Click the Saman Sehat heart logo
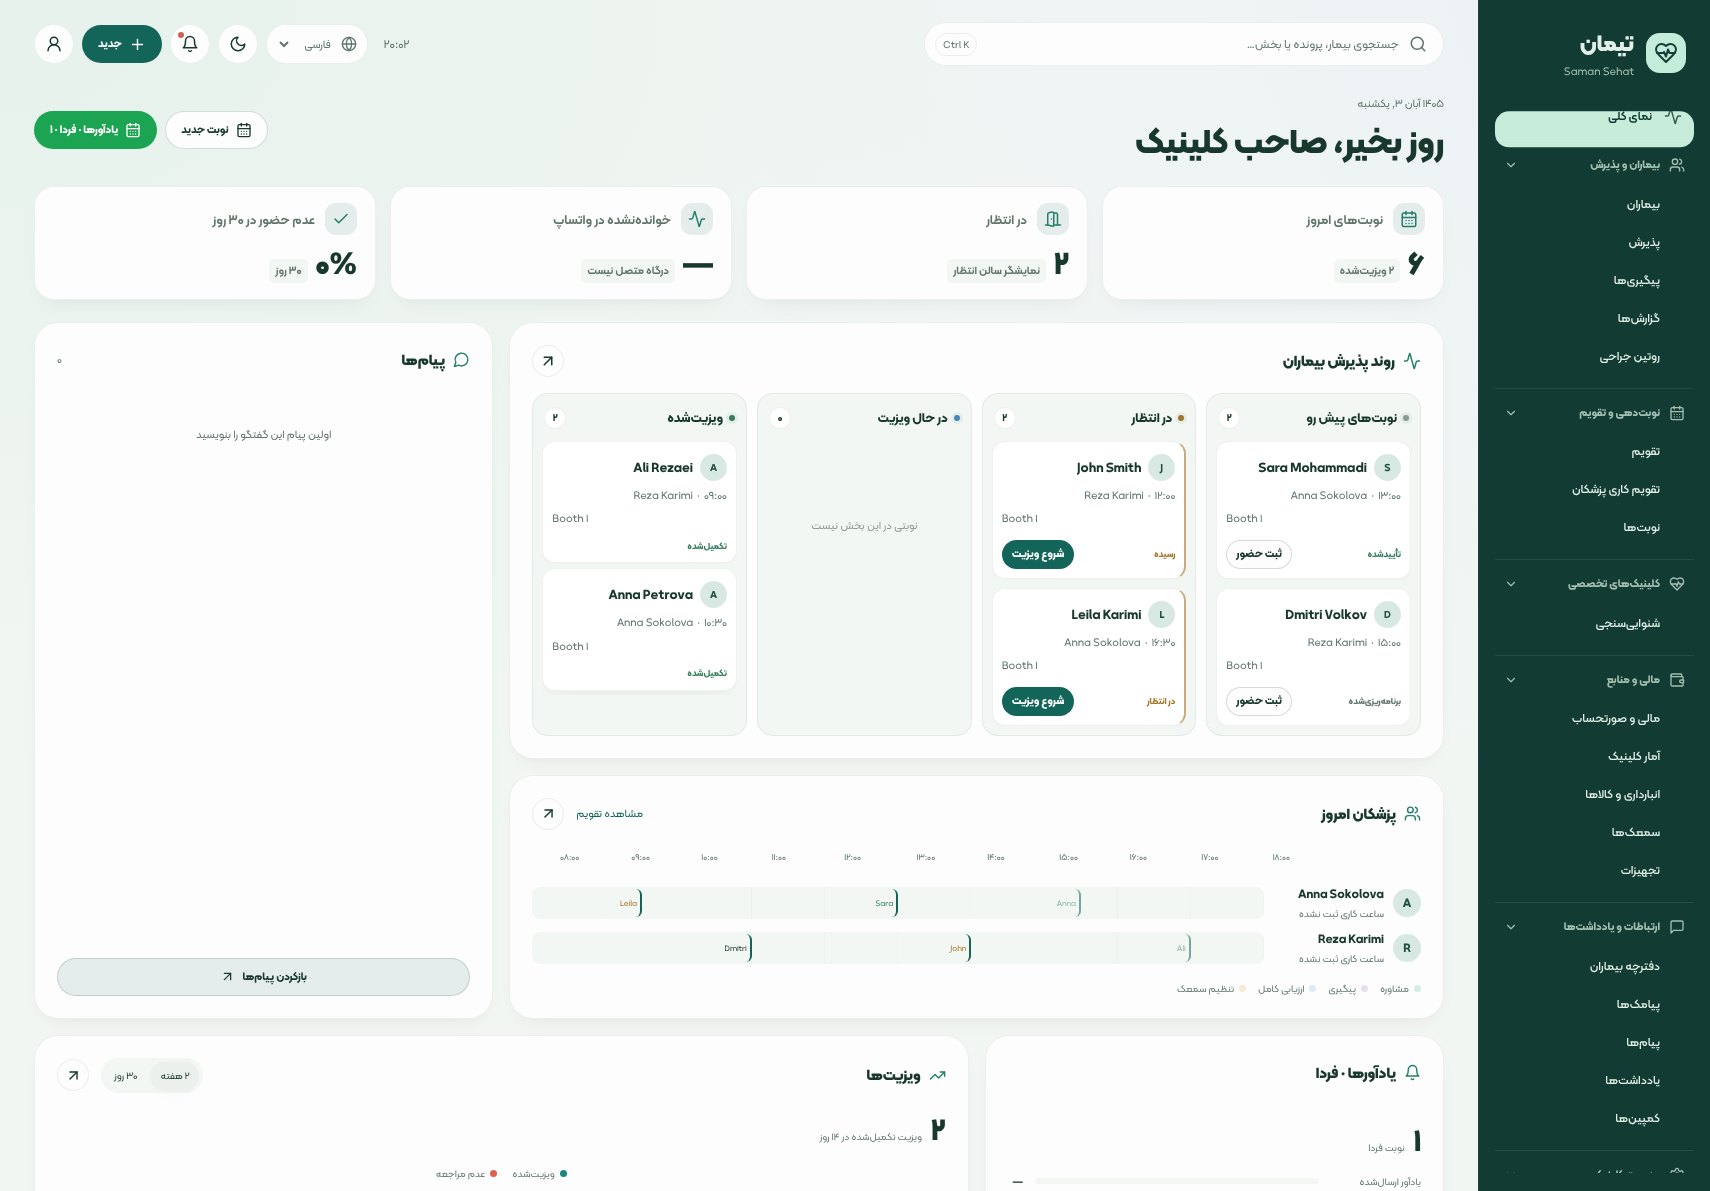Image resolution: width=1710 pixels, height=1191 pixels. click(x=1665, y=53)
